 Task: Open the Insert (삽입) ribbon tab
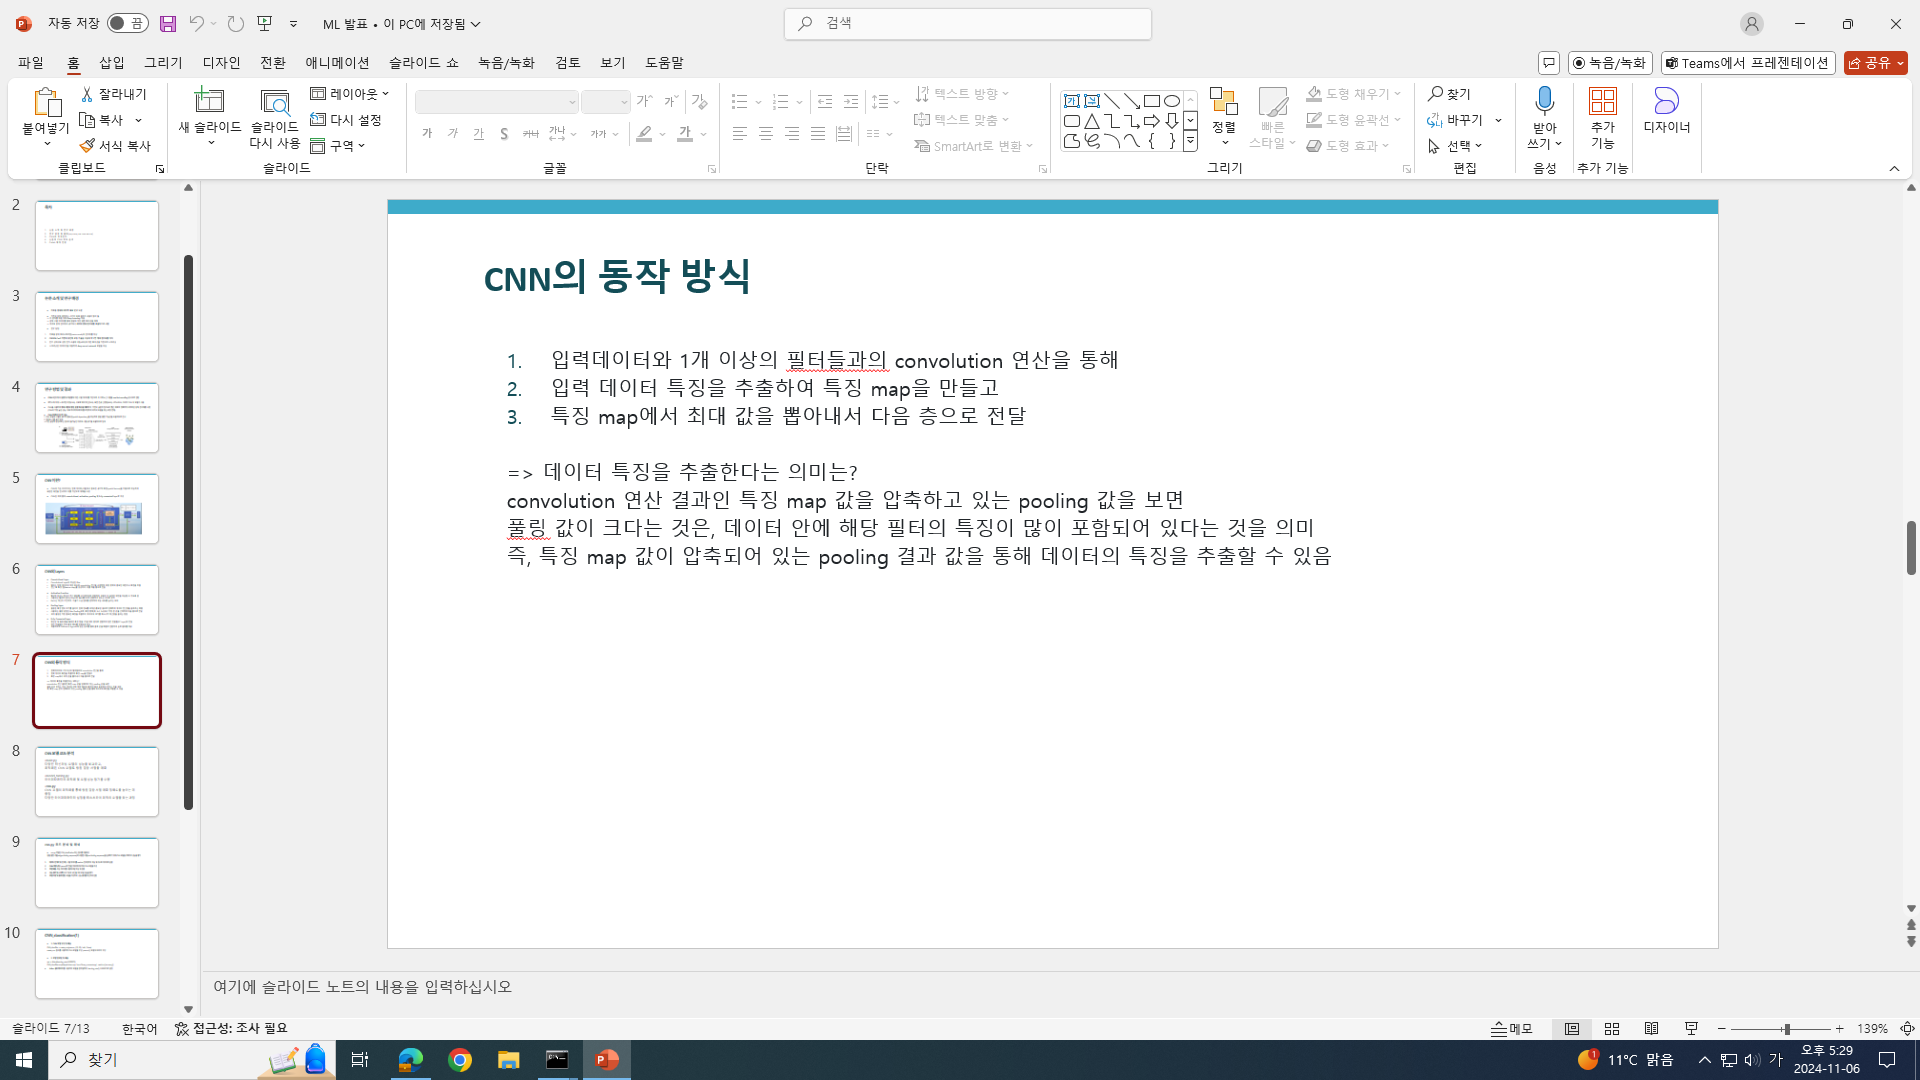(x=112, y=63)
